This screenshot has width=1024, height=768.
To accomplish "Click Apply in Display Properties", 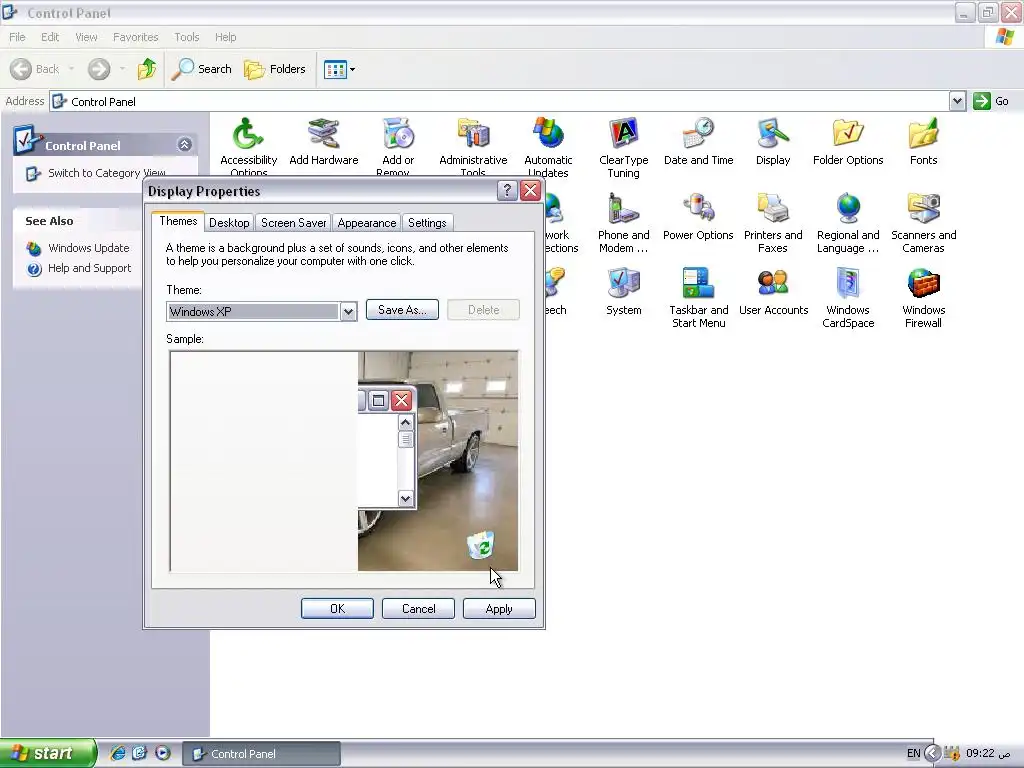I will 499,609.
